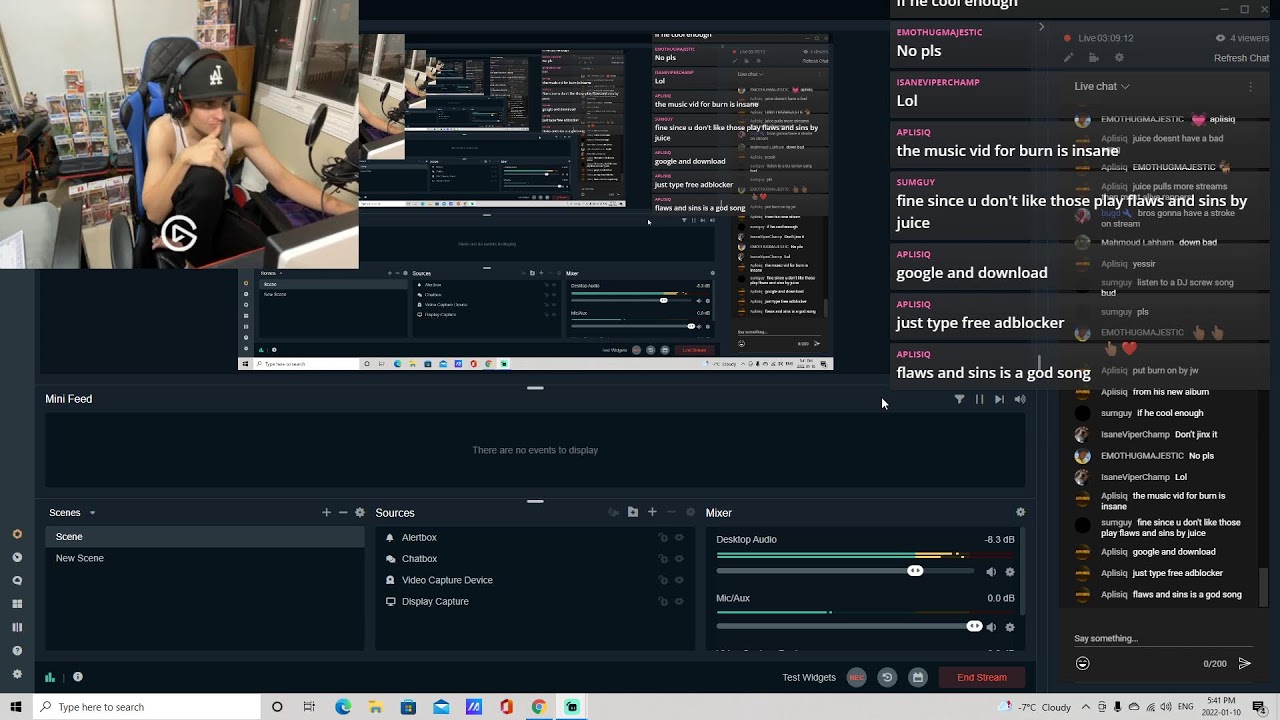This screenshot has height=720, width=1280.
Task: Add a source folder in Sources panel
Action: (633, 512)
